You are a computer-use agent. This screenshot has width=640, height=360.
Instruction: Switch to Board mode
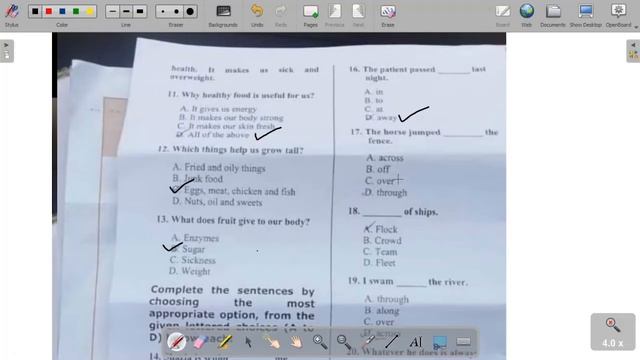(x=503, y=15)
